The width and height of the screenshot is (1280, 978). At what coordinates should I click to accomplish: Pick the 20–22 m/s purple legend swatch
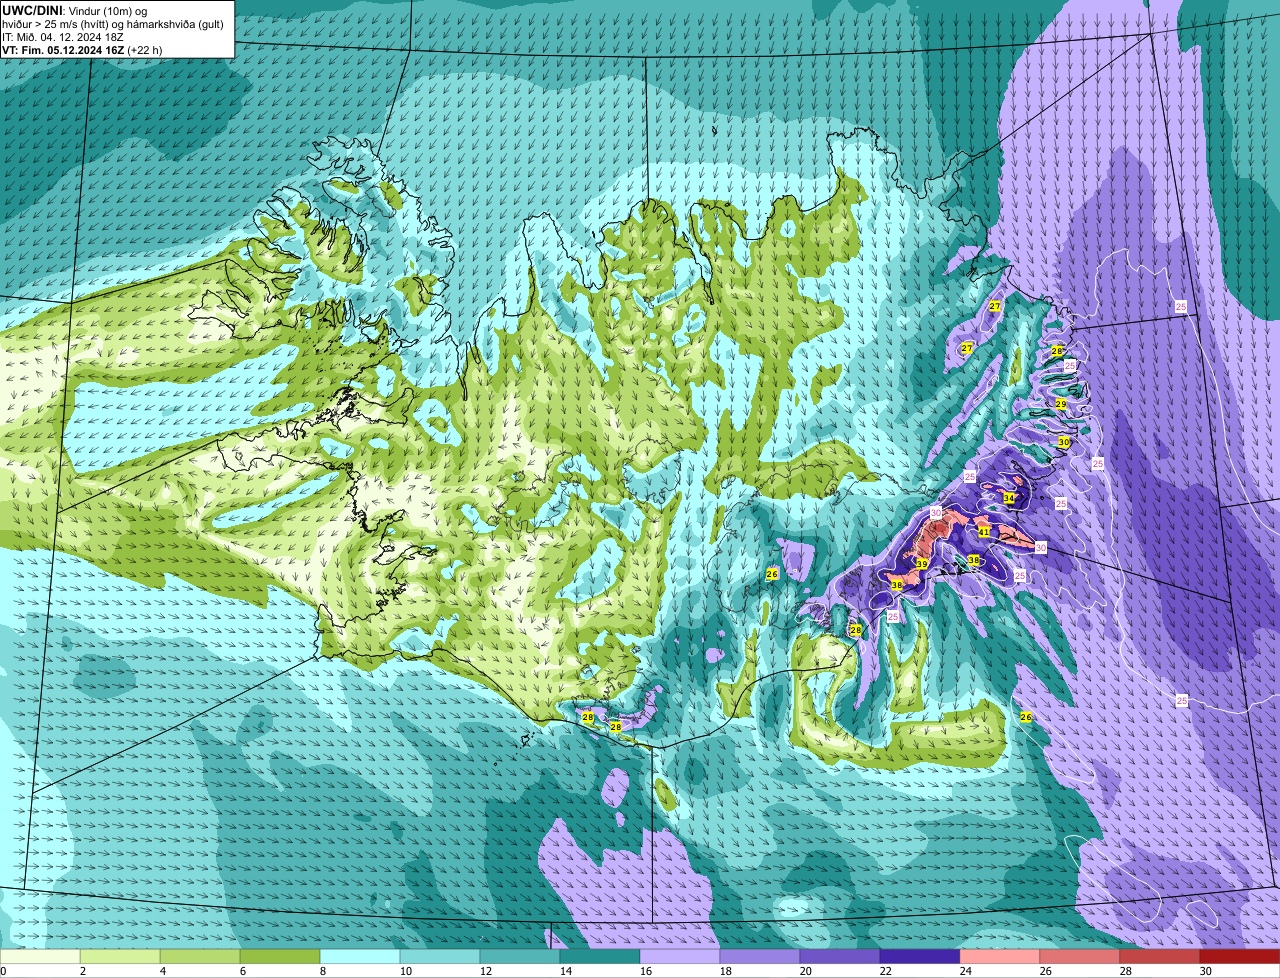click(x=840, y=956)
